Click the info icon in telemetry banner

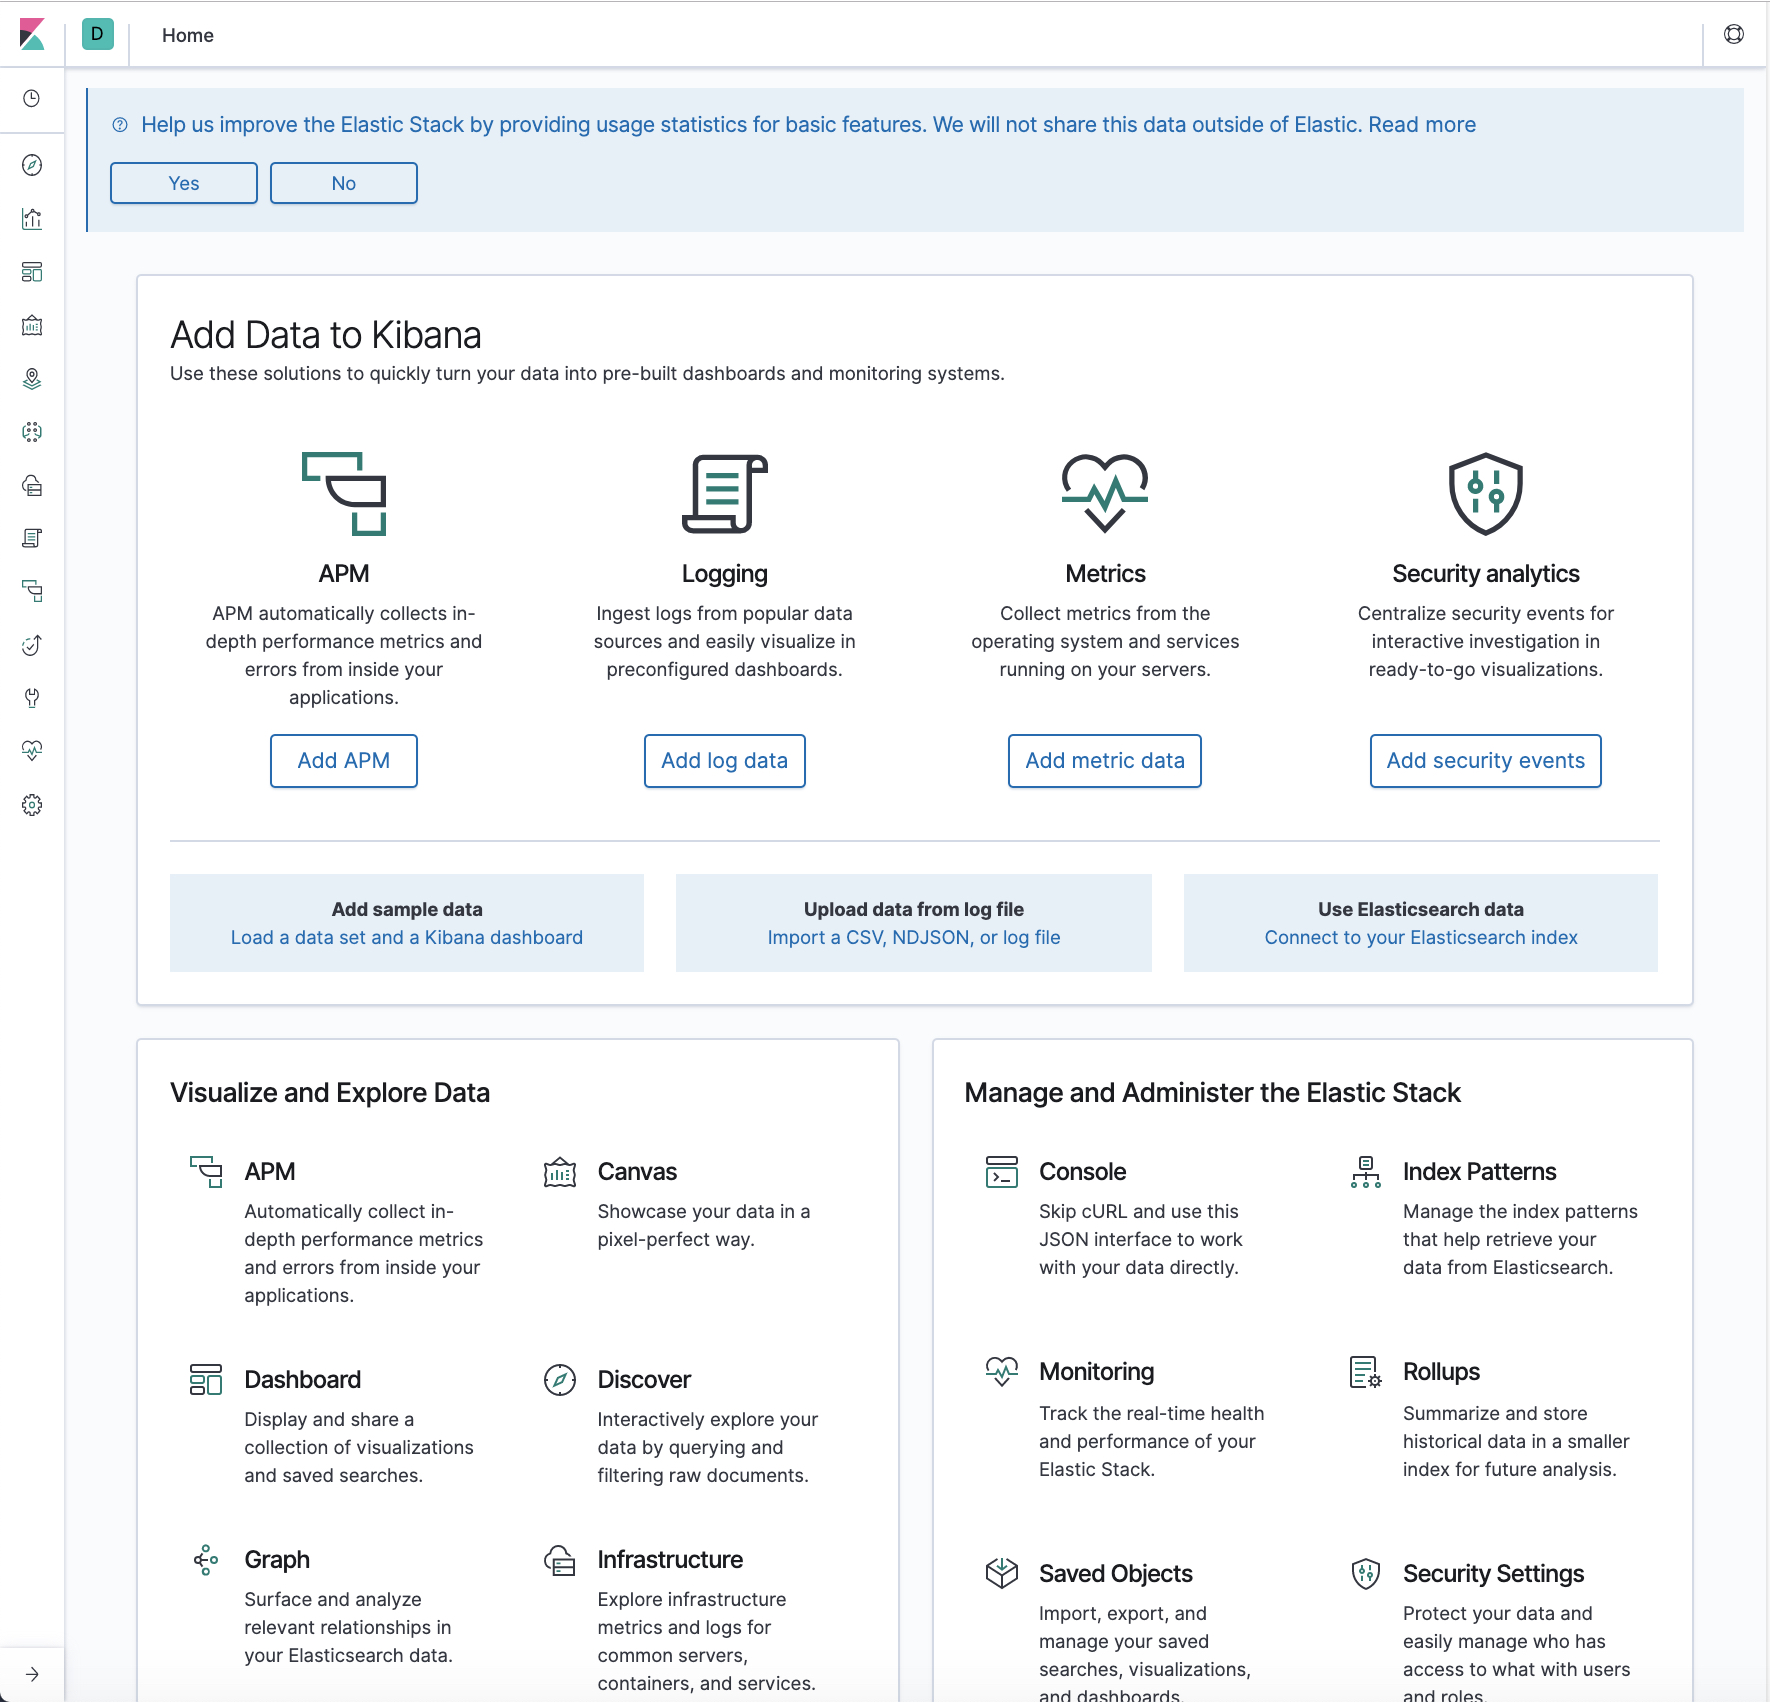click(120, 125)
